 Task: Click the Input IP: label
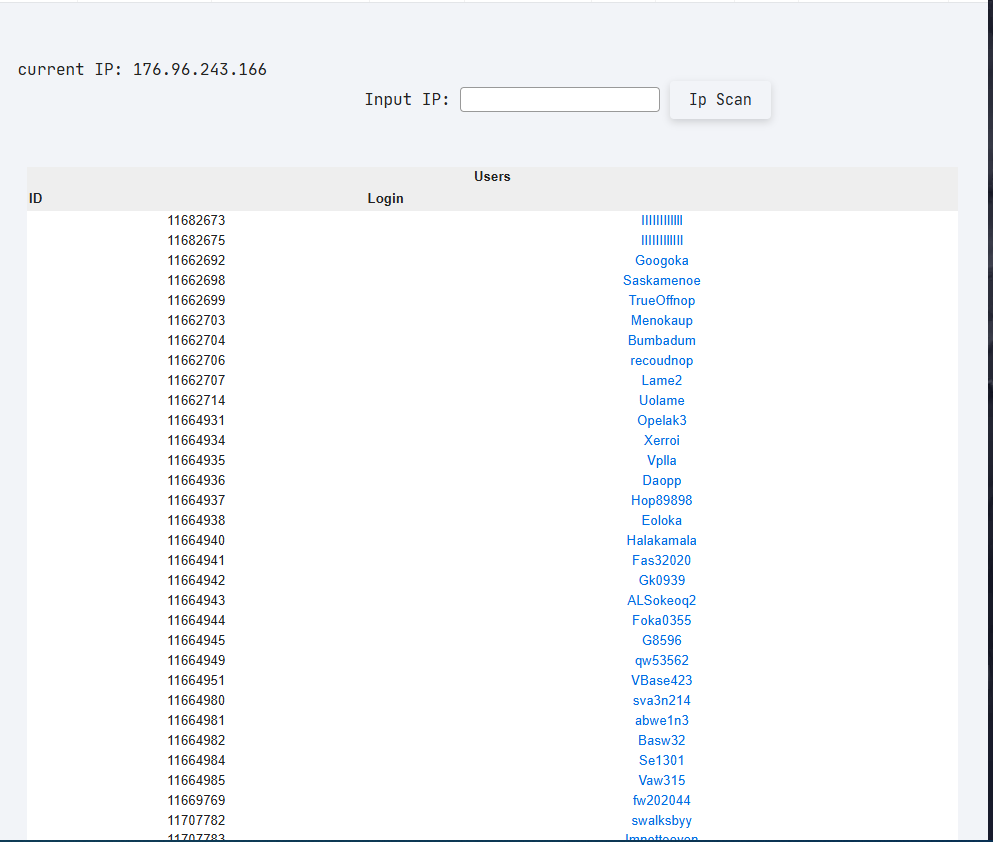407,100
